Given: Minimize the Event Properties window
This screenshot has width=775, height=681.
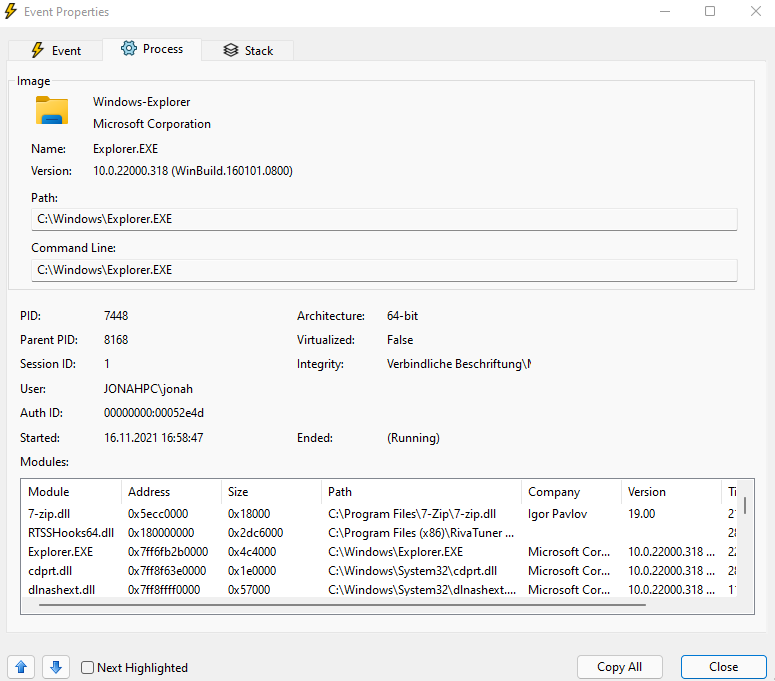Looking at the screenshot, I should point(665,11).
